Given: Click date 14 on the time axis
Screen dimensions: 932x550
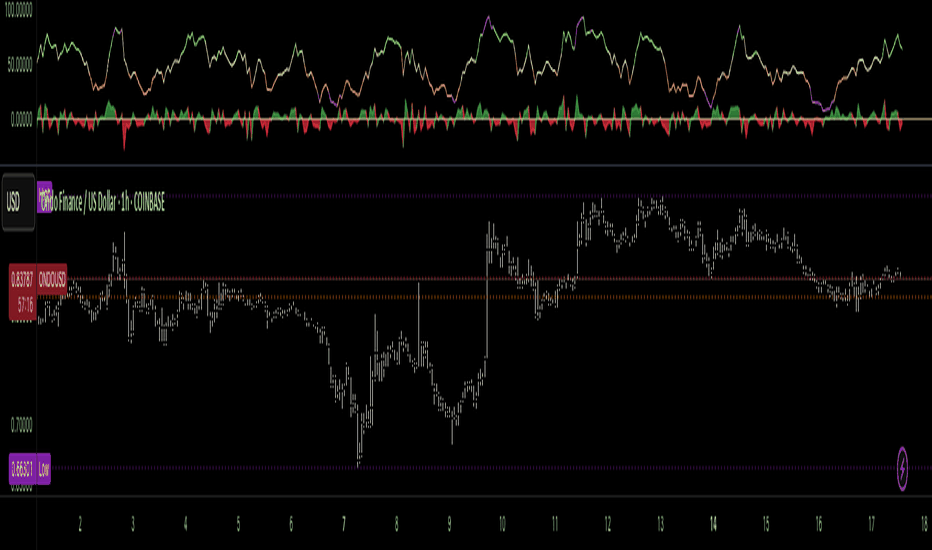Looking at the screenshot, I should point(713,524).
